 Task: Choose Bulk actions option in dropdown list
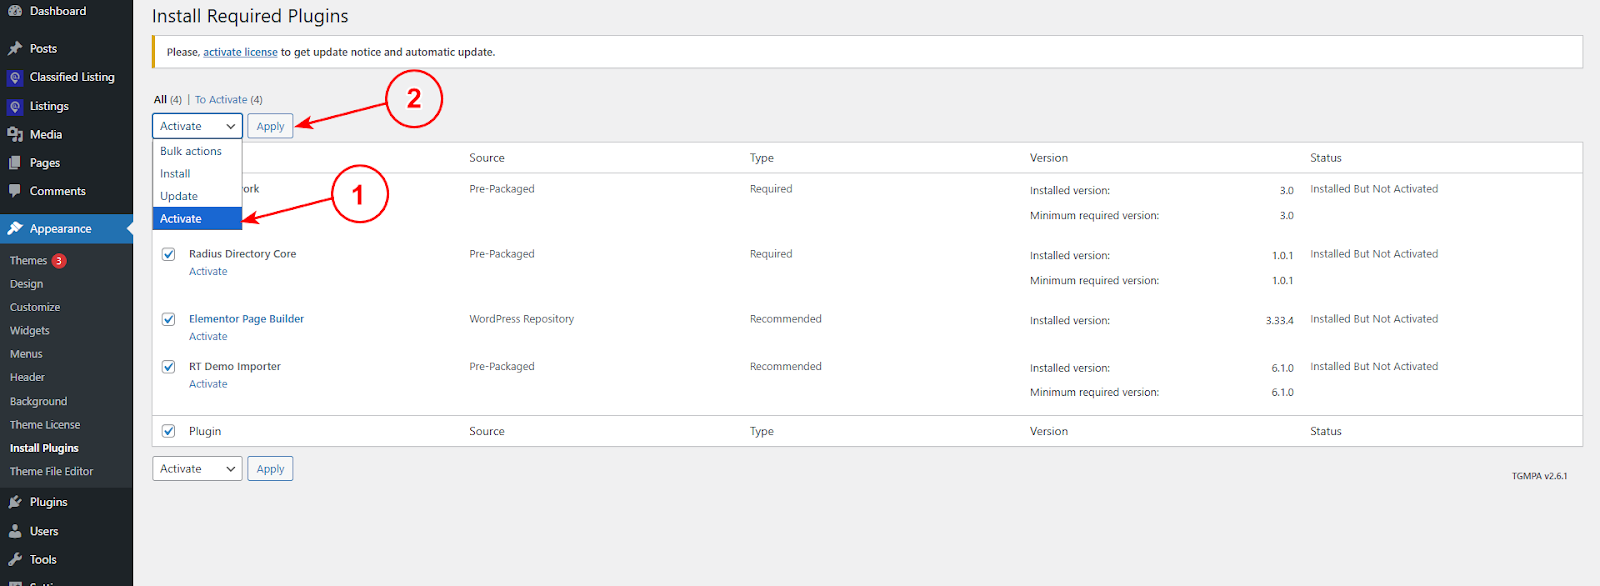click(x=197, y=151)
